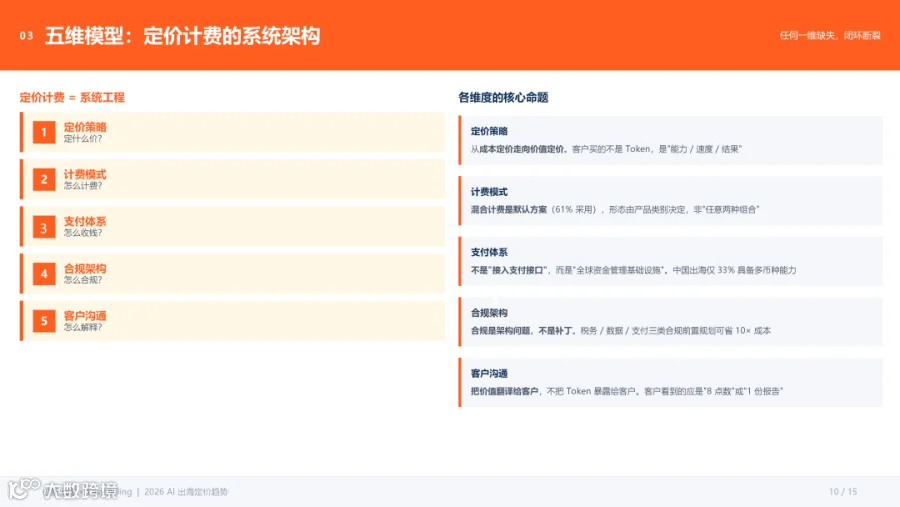Click the 定价策略 card about Token value pricing
This screenshot has width=900, height=507.
pos(670,140)
